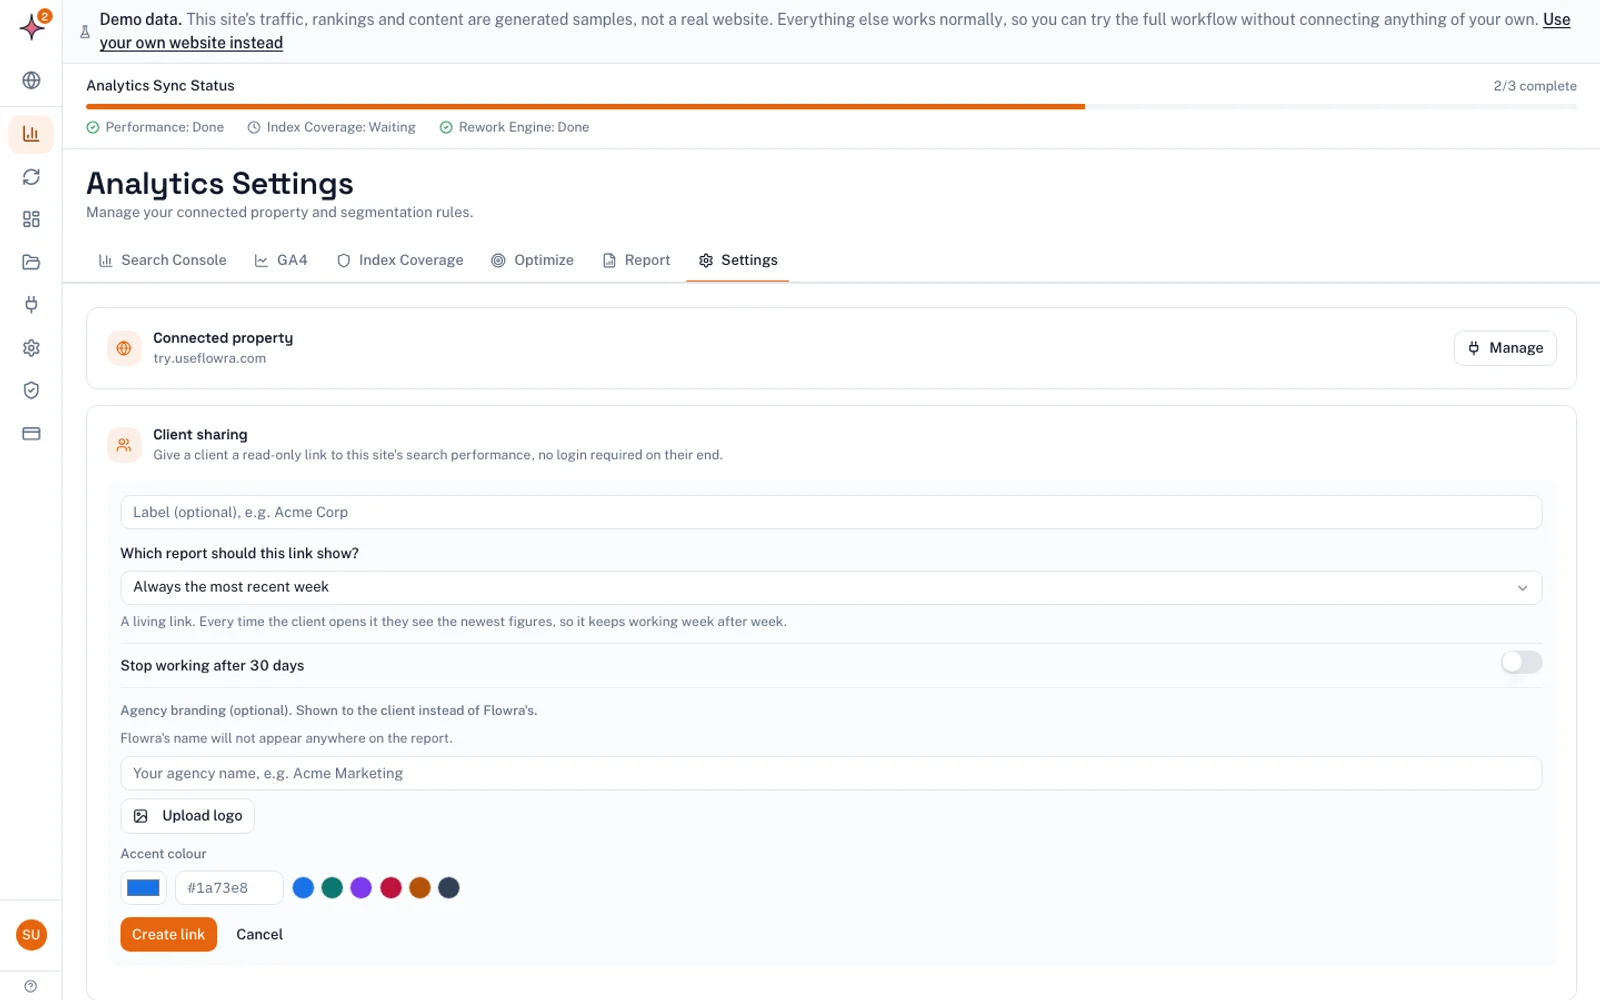Focus the Label (optional) input field
This screenshot has width=1600, height=1000.
pyautogui.click(x=831, y=512)
